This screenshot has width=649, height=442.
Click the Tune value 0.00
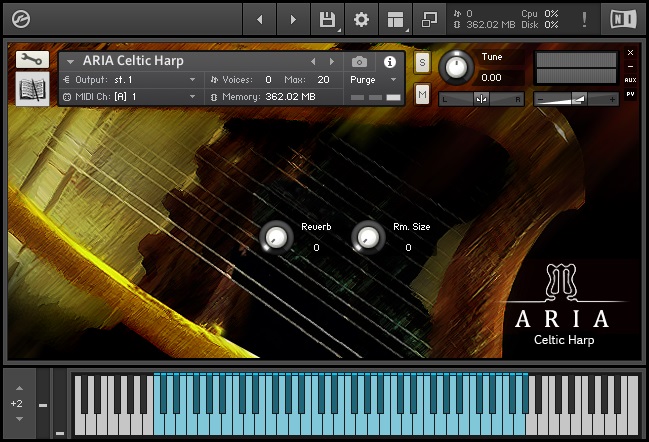point(491,77)
